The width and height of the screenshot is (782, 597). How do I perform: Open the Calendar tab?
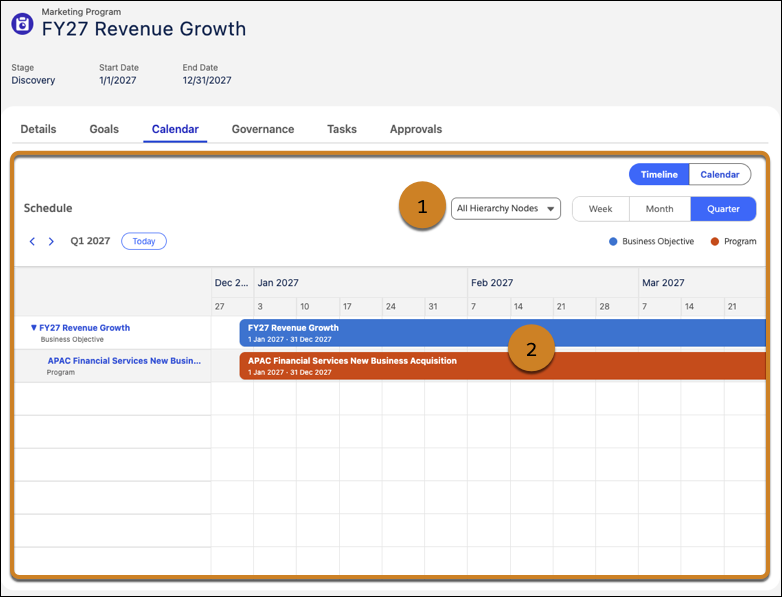175,129
